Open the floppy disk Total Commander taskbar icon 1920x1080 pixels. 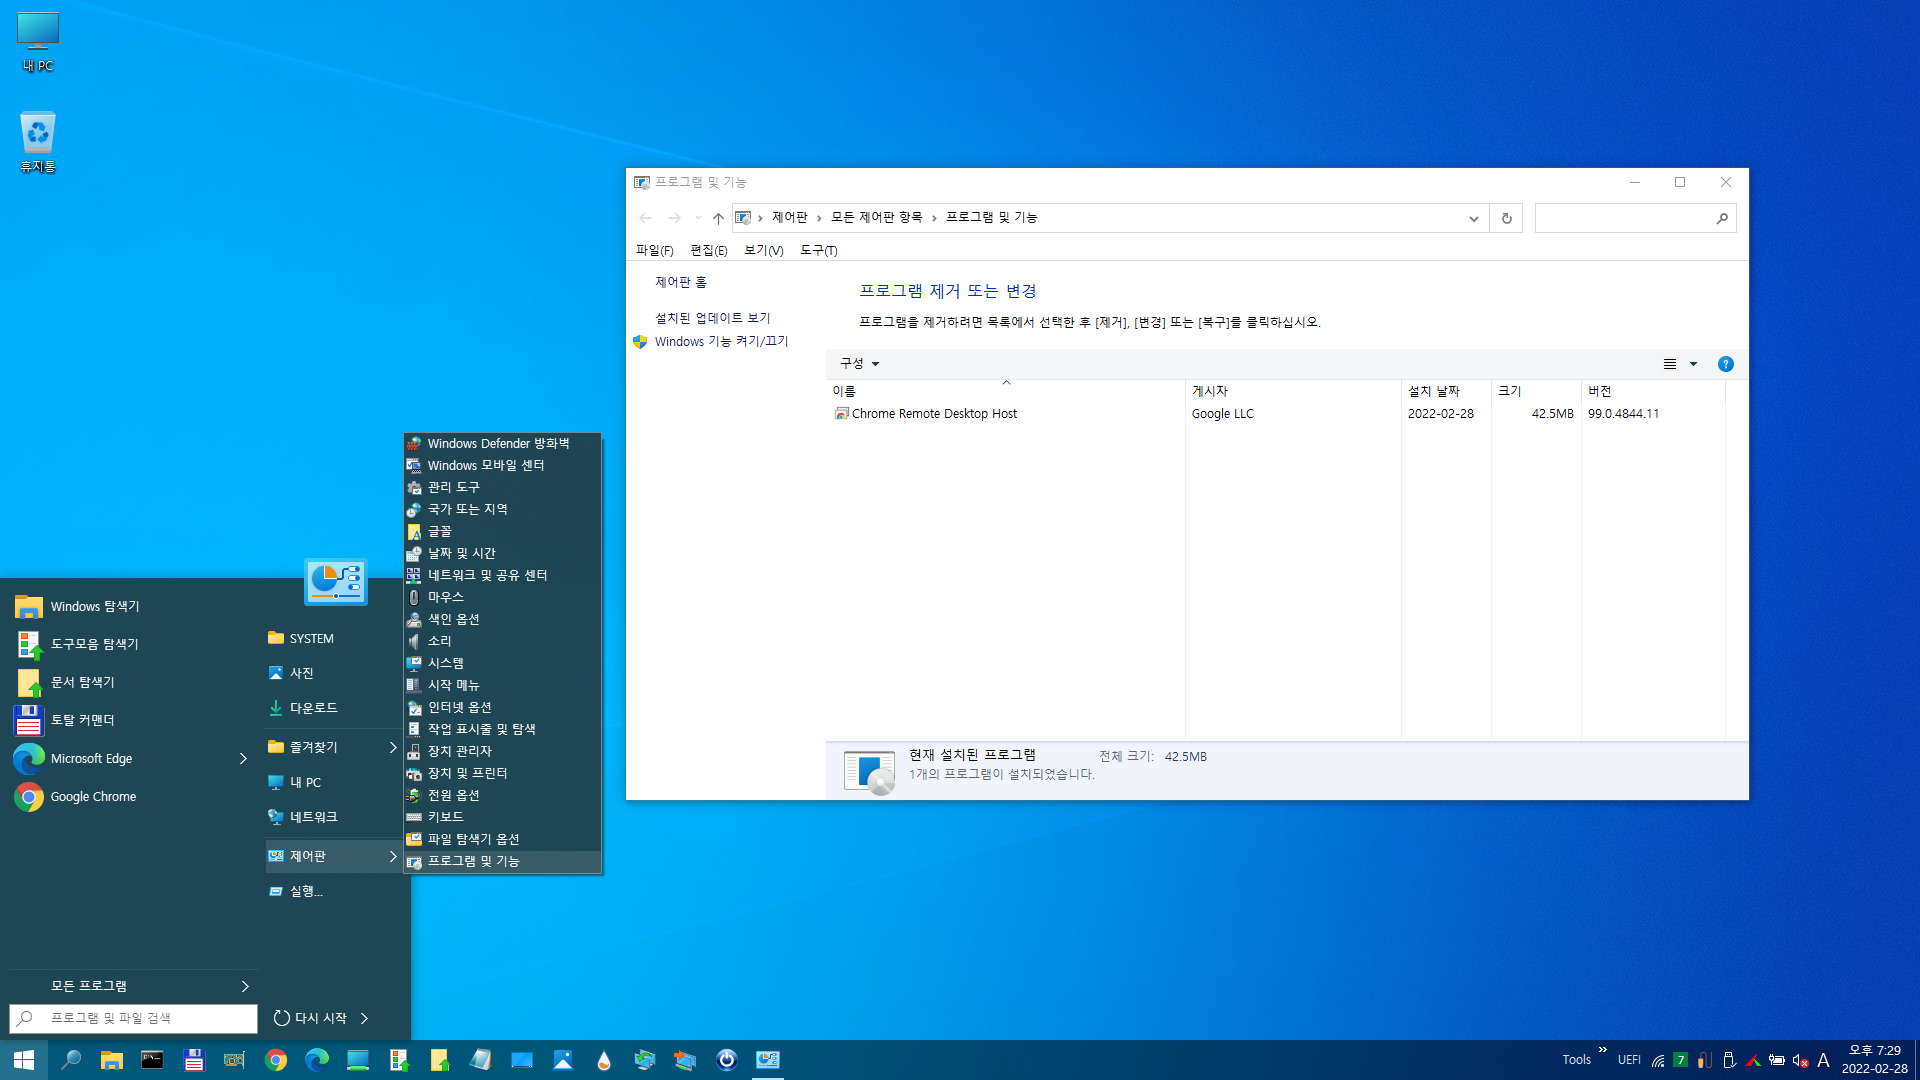pyautogui.click(x=194, y=1060)
